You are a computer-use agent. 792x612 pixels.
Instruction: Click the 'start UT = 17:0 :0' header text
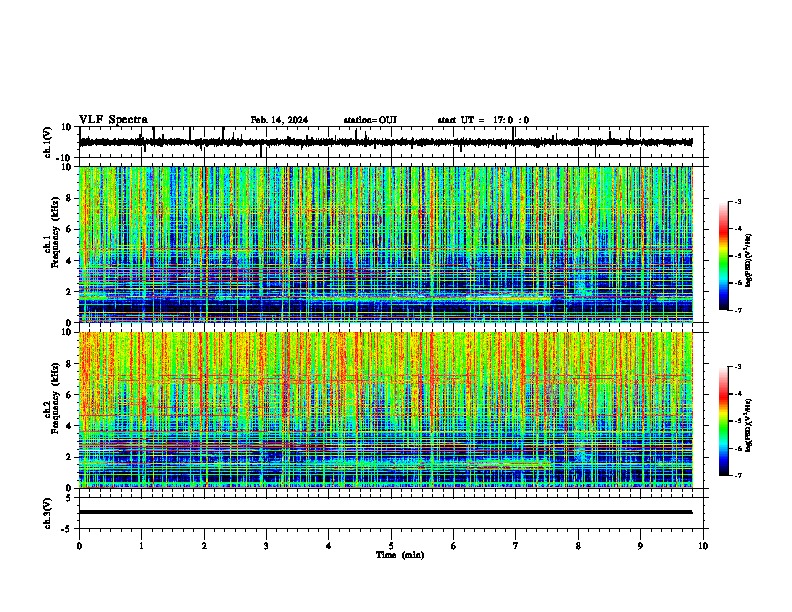point(483,120)
